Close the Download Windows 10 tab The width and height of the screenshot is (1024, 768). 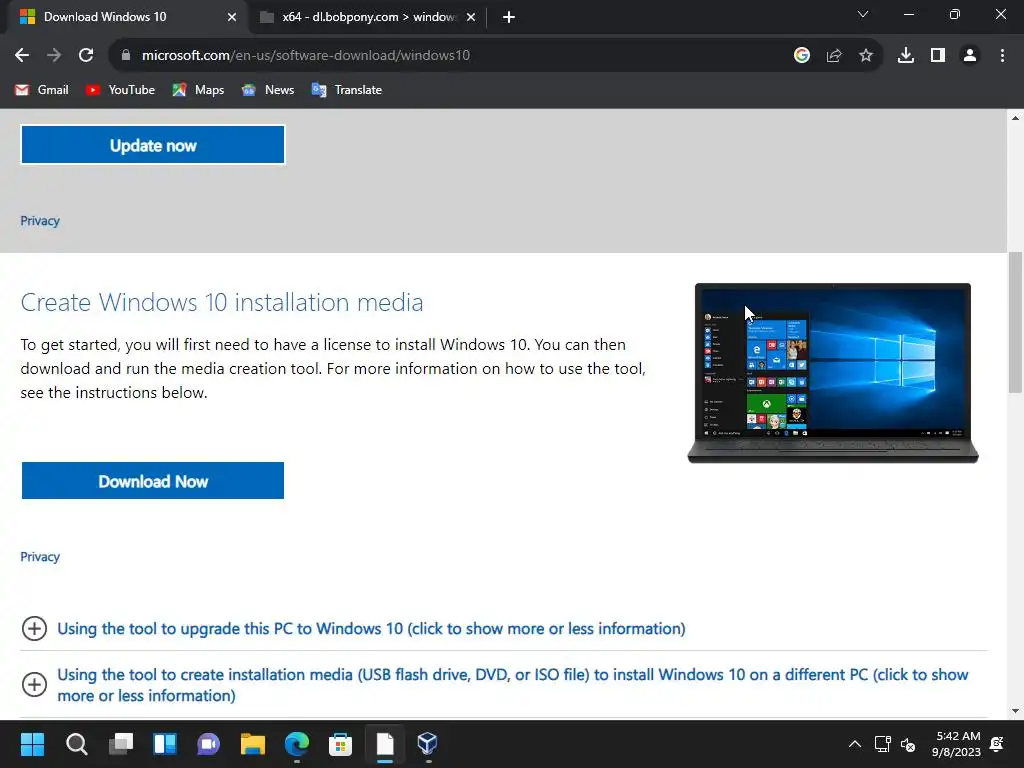232,17
